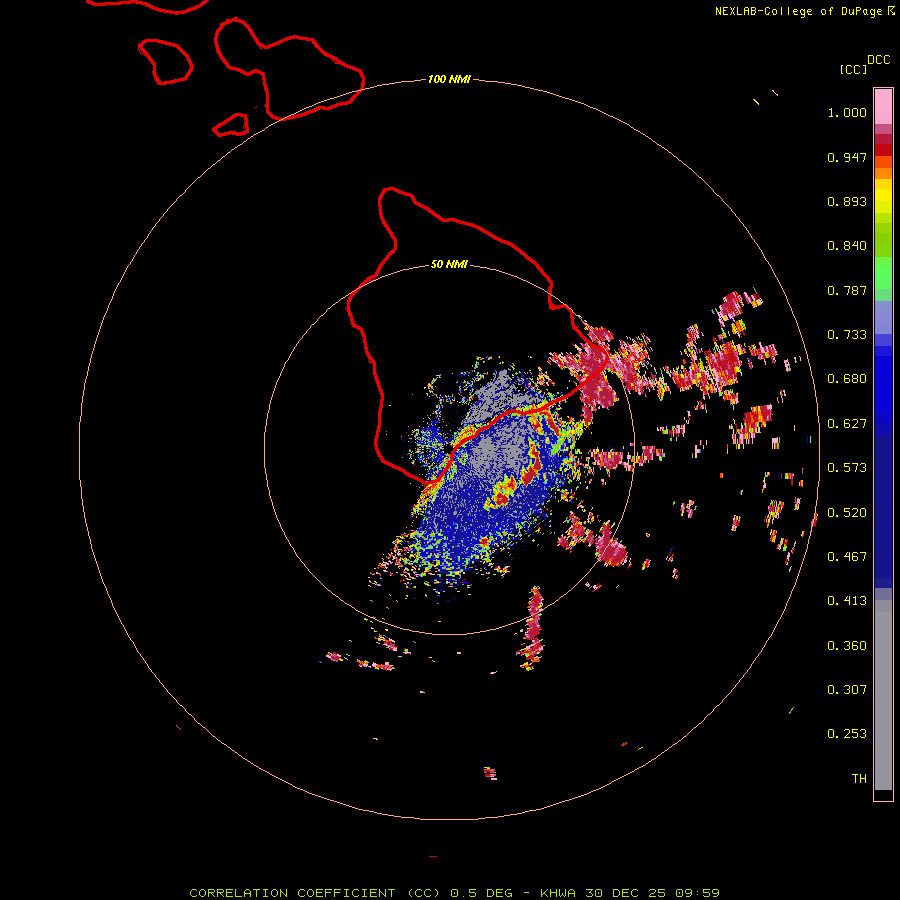Click the Correlation Coefficient KHWA caption text
This screenshot has width=900, height=900.
coord(454,893)
